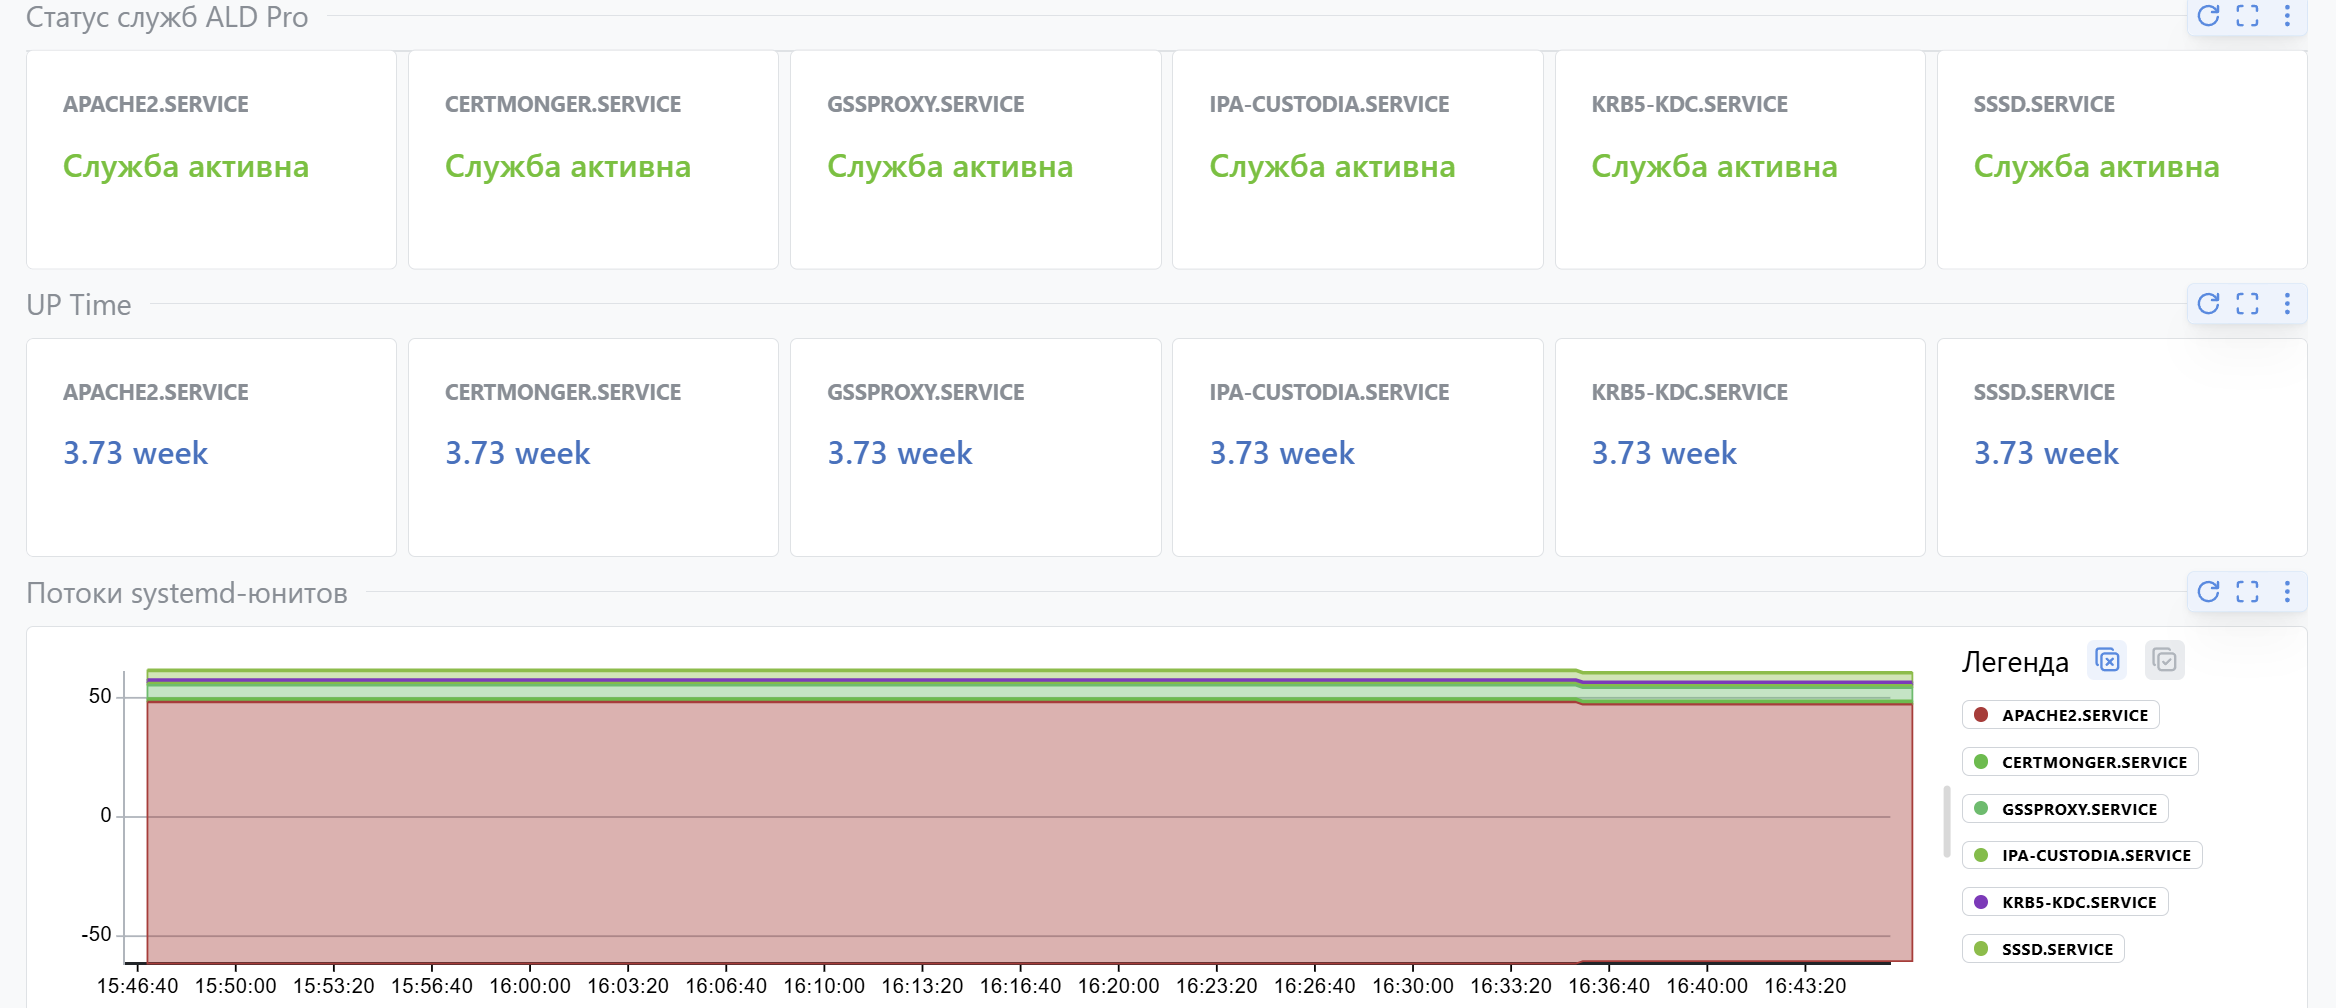Toggle SSSD.SERVICE legend item
Screen dimensions: 2336x1008
[x=2043, y=949]
